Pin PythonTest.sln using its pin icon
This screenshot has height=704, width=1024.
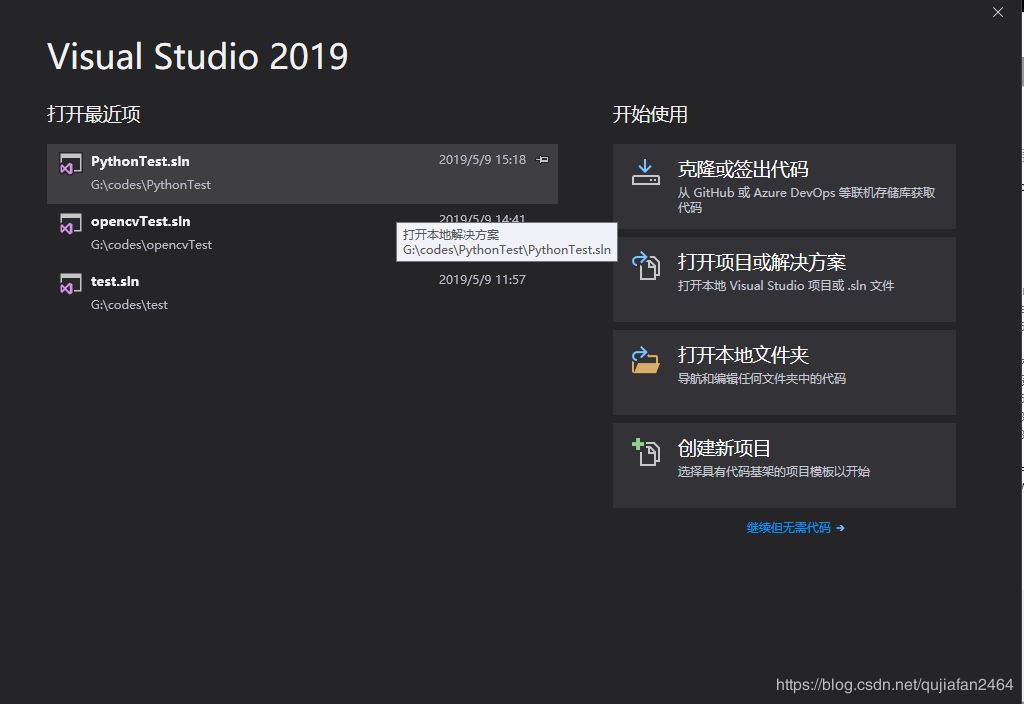(543, 159)
